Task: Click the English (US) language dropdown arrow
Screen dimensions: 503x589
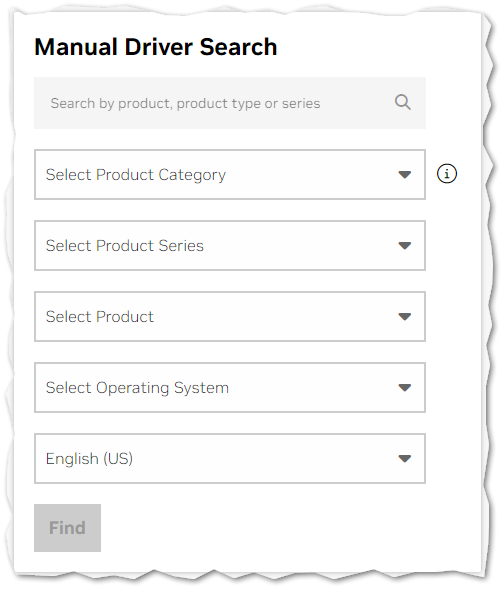Action: tap(405, 458)
